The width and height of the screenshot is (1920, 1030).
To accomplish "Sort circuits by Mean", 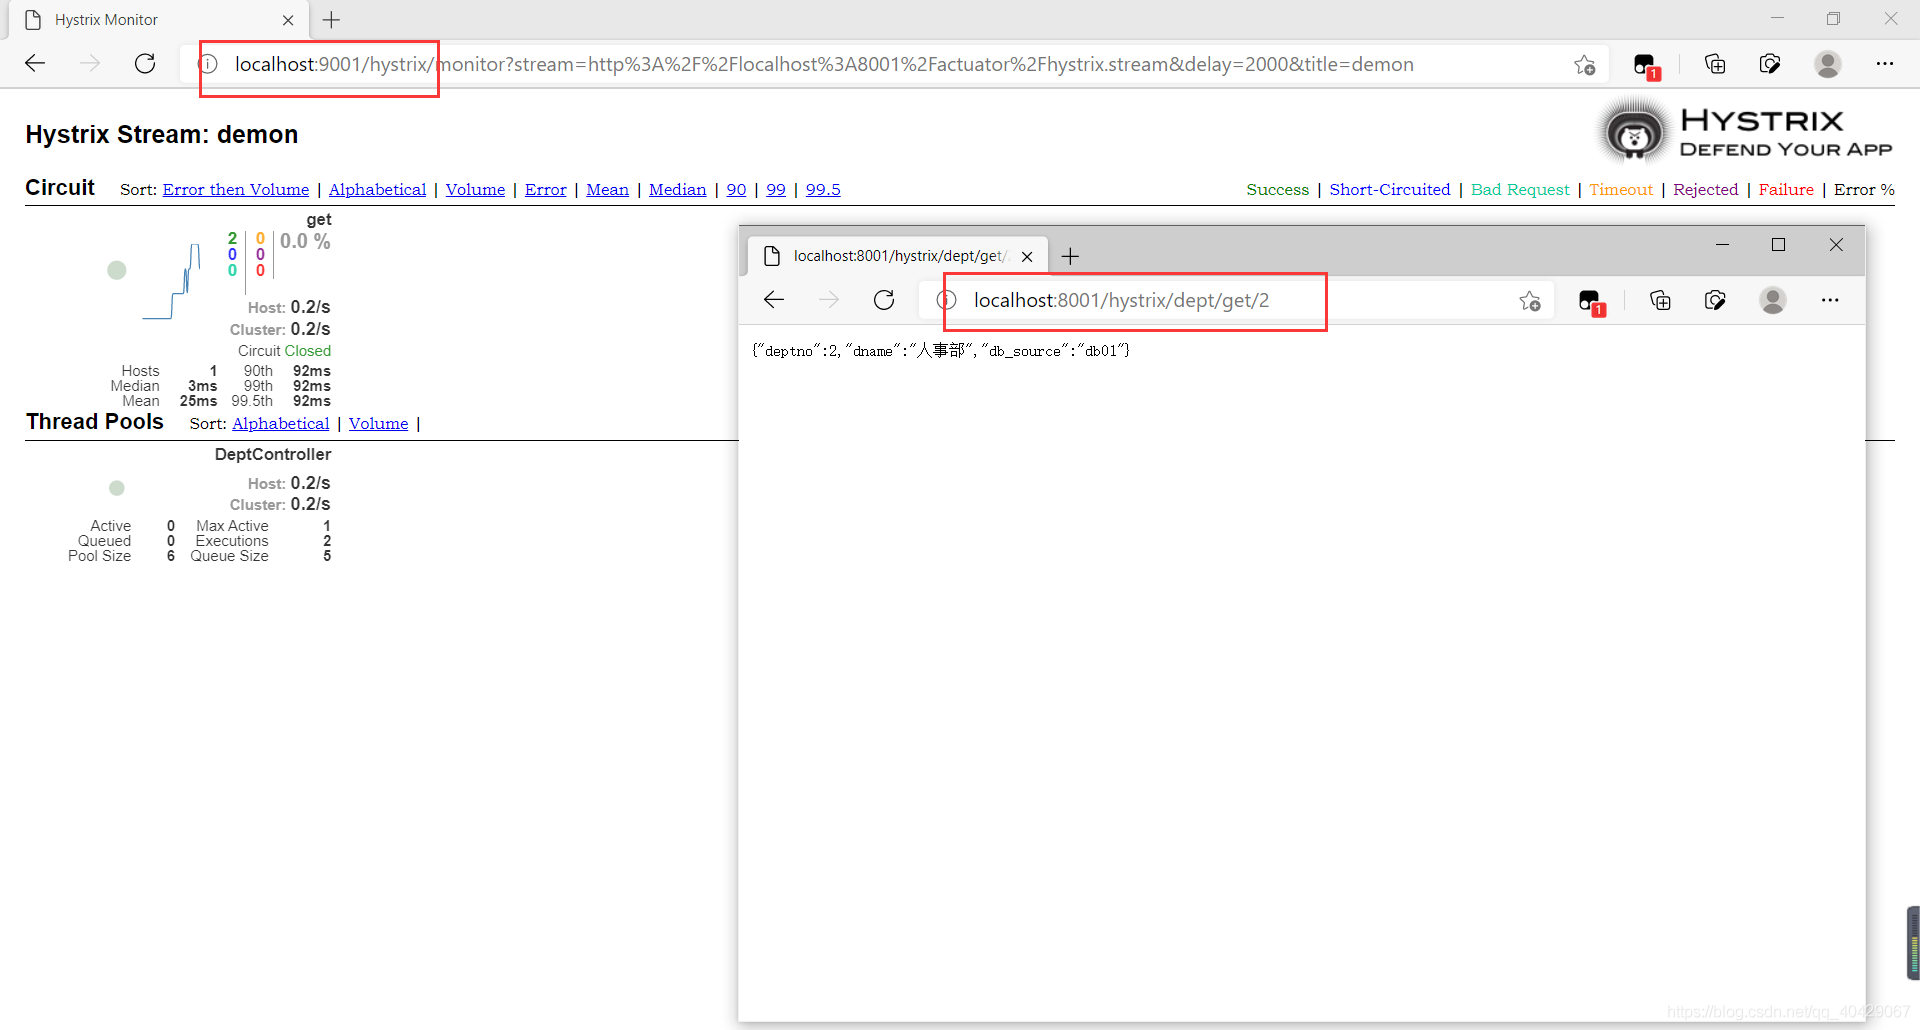I will tap(607, 190).
